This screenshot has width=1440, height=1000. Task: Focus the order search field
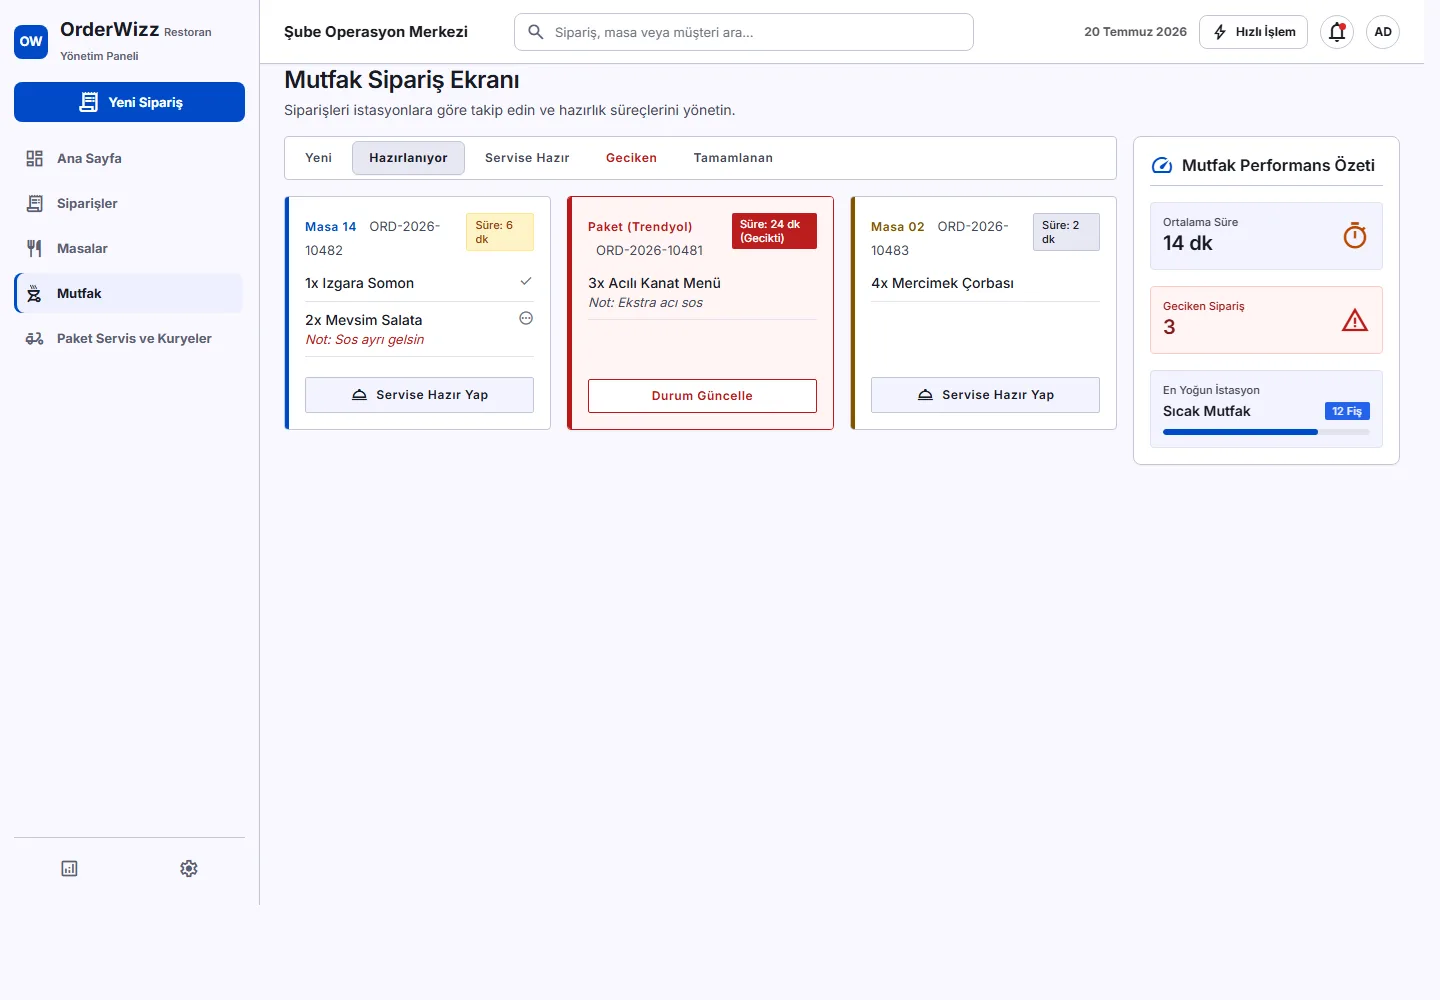click(x=744, y=32)
